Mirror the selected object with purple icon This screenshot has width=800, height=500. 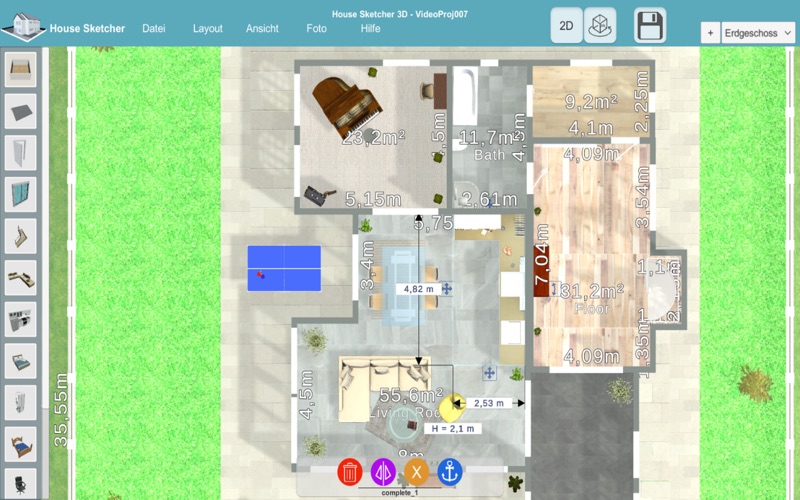point(383,472)
